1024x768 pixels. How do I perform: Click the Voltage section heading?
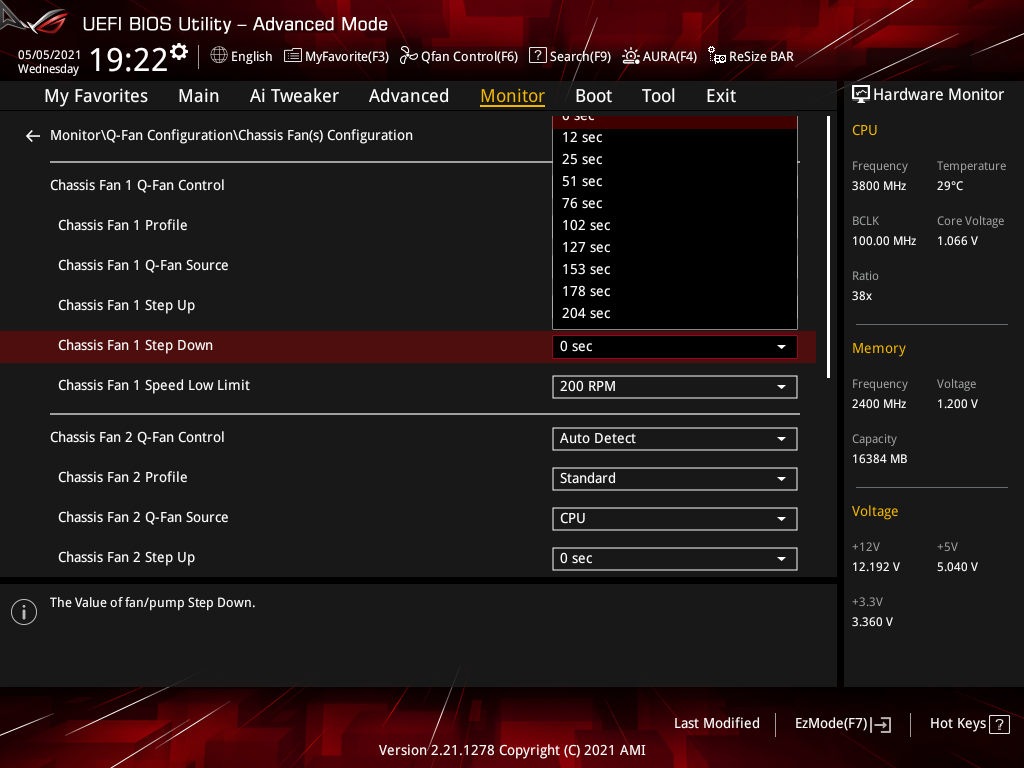tap(875, 511)
